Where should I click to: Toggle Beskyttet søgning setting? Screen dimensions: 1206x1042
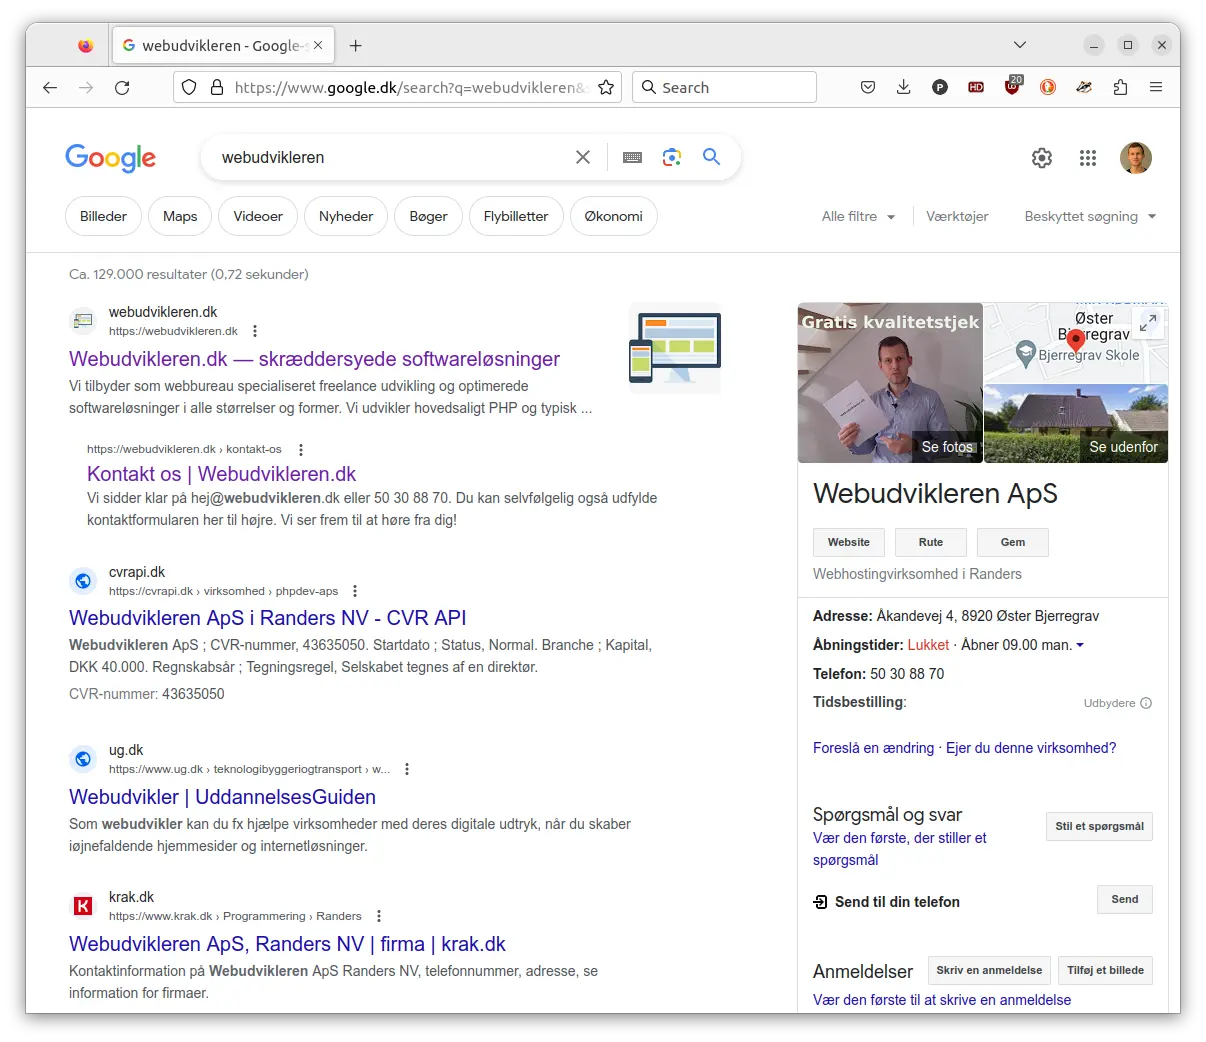1089,216
